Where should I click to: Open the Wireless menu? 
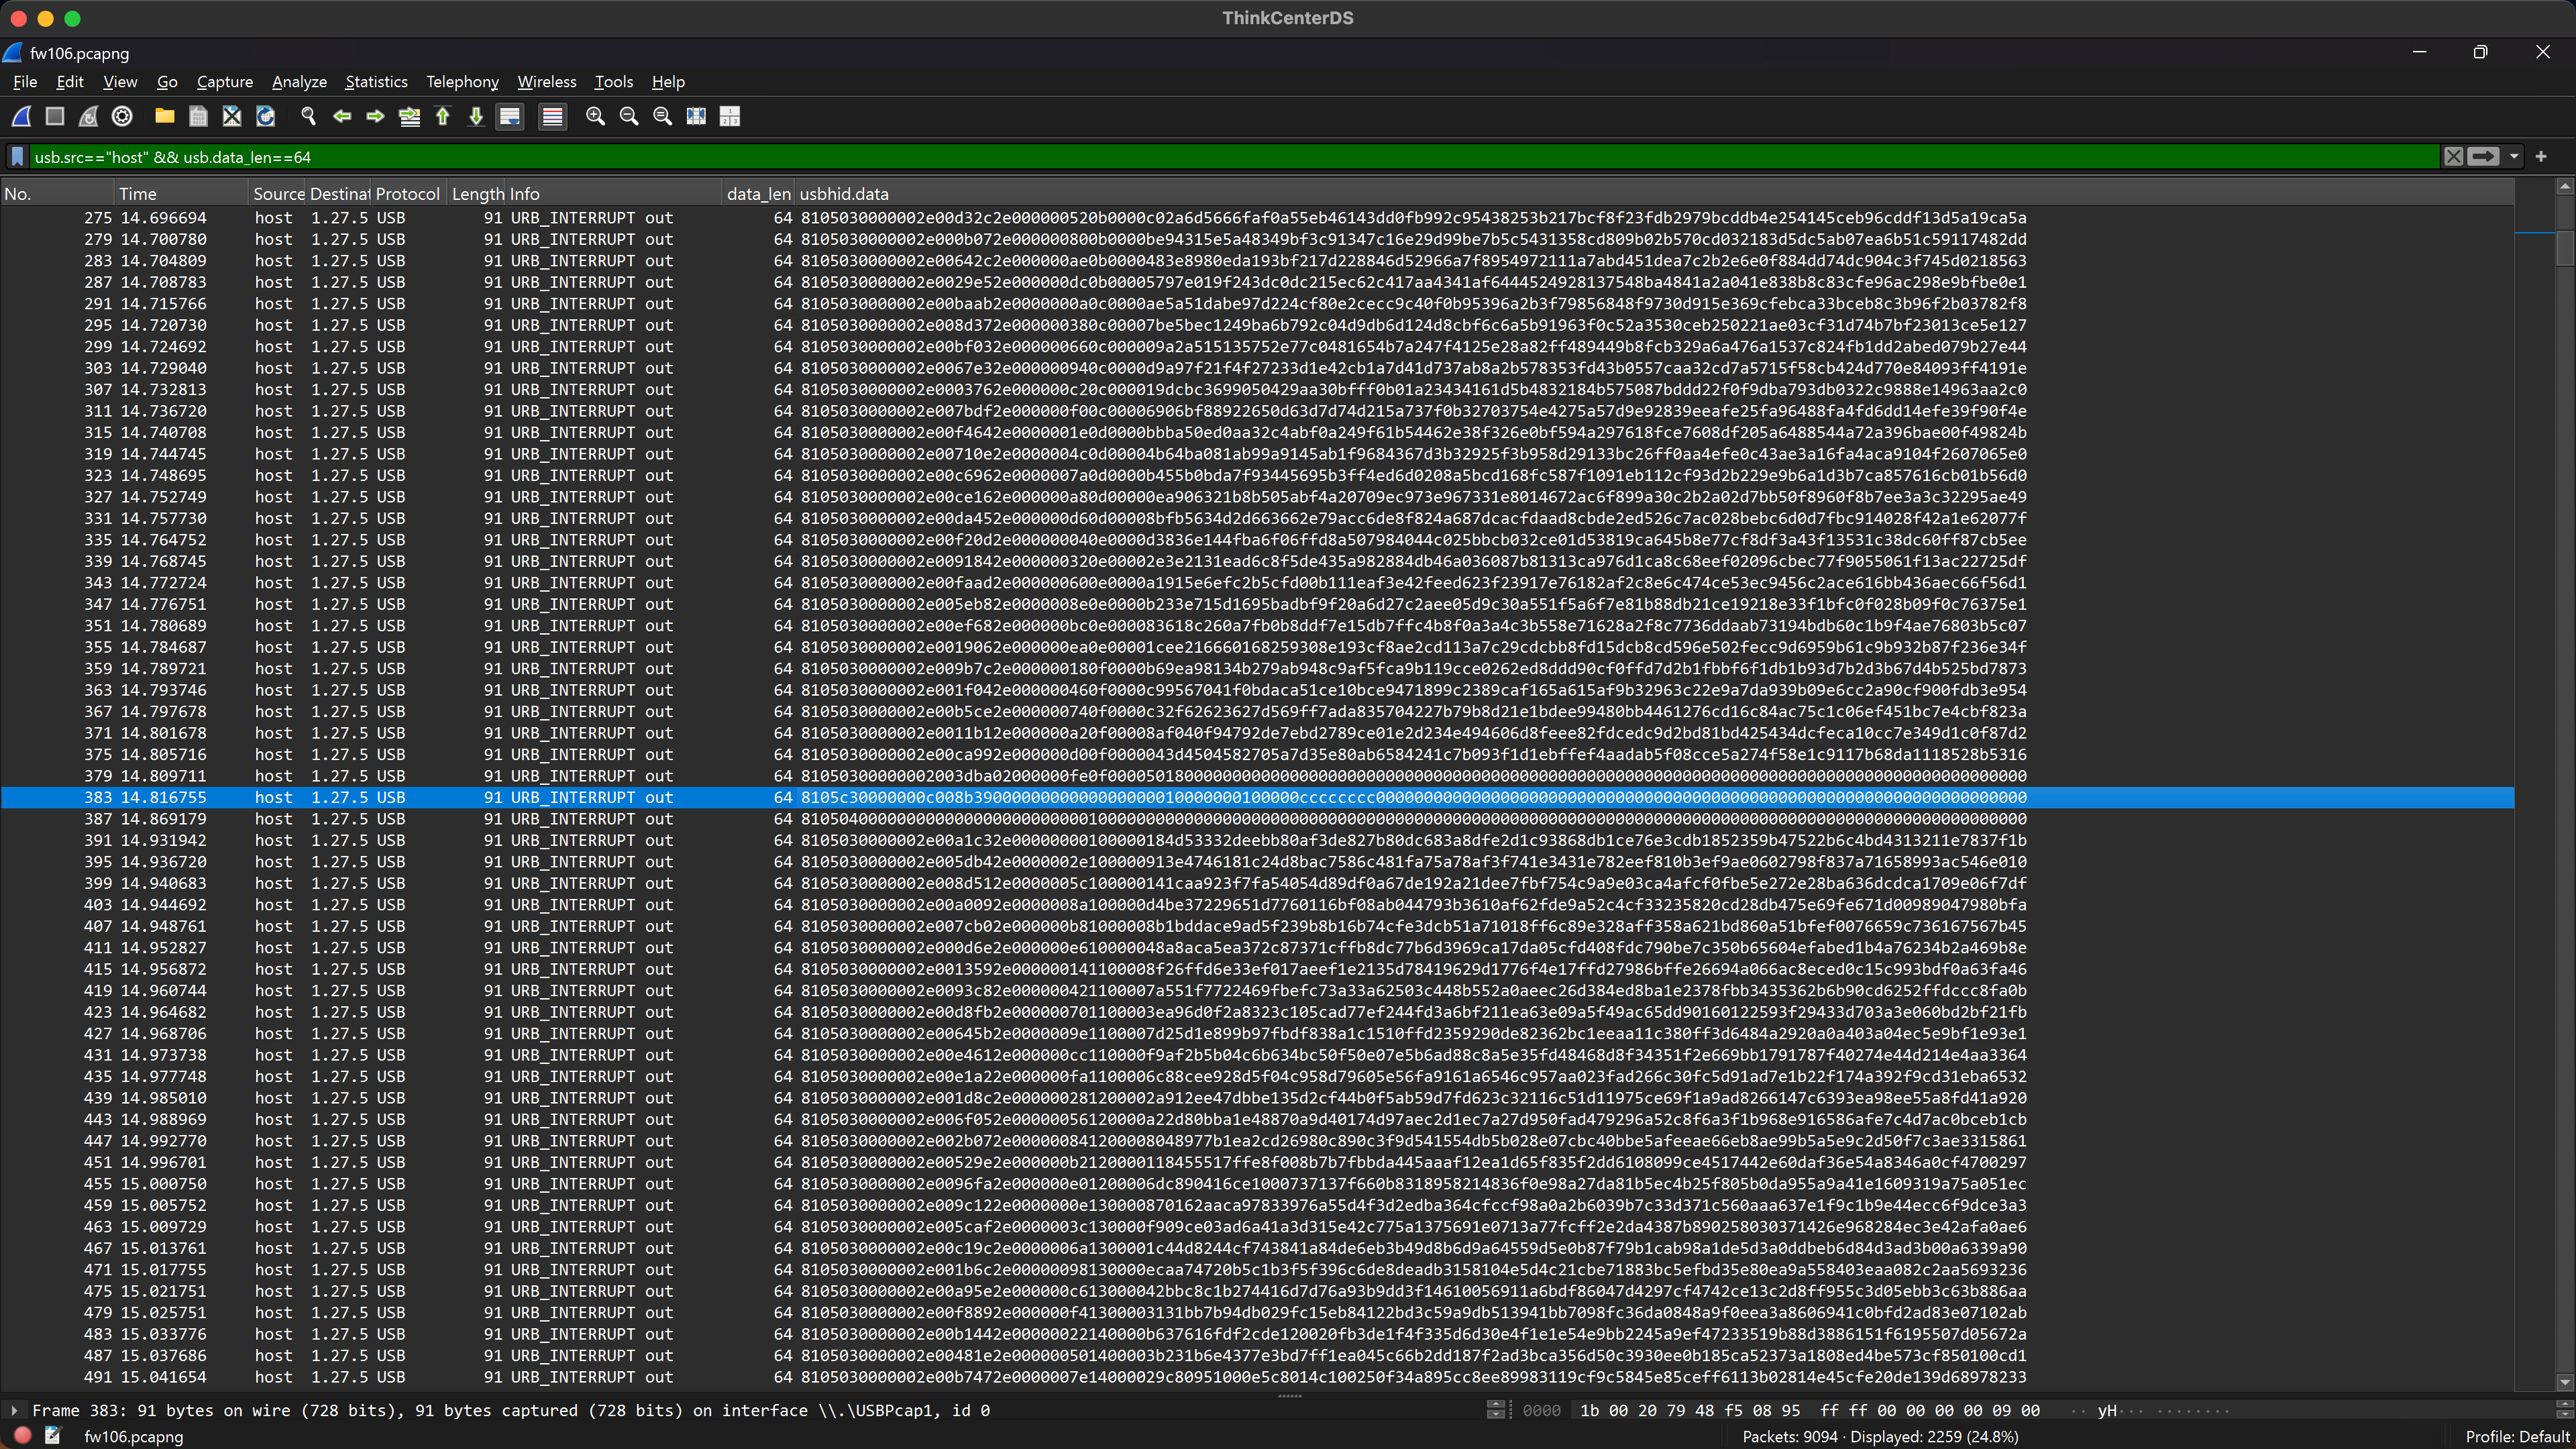547,82
